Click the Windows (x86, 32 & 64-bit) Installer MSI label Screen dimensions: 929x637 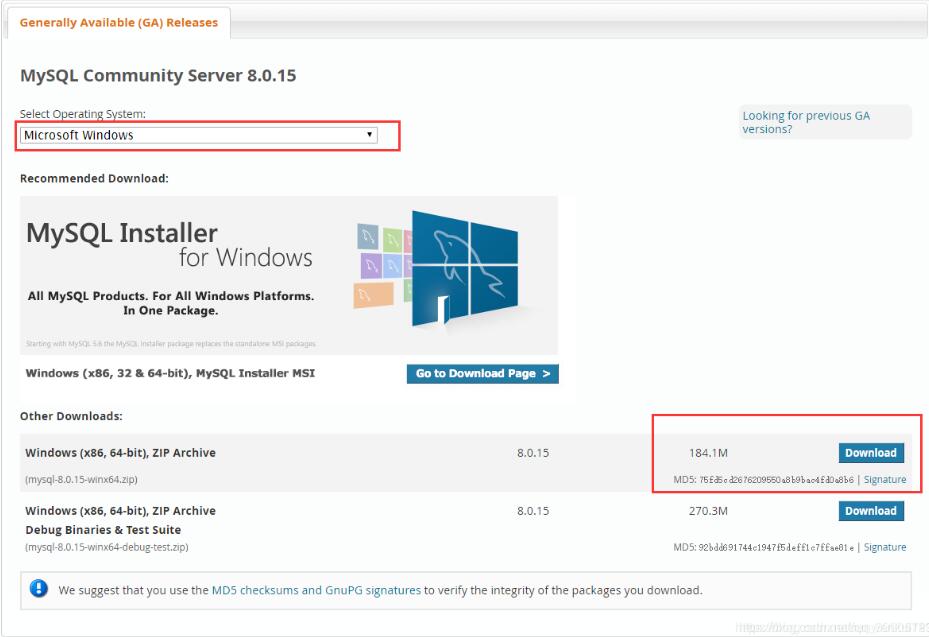[170, 374]
